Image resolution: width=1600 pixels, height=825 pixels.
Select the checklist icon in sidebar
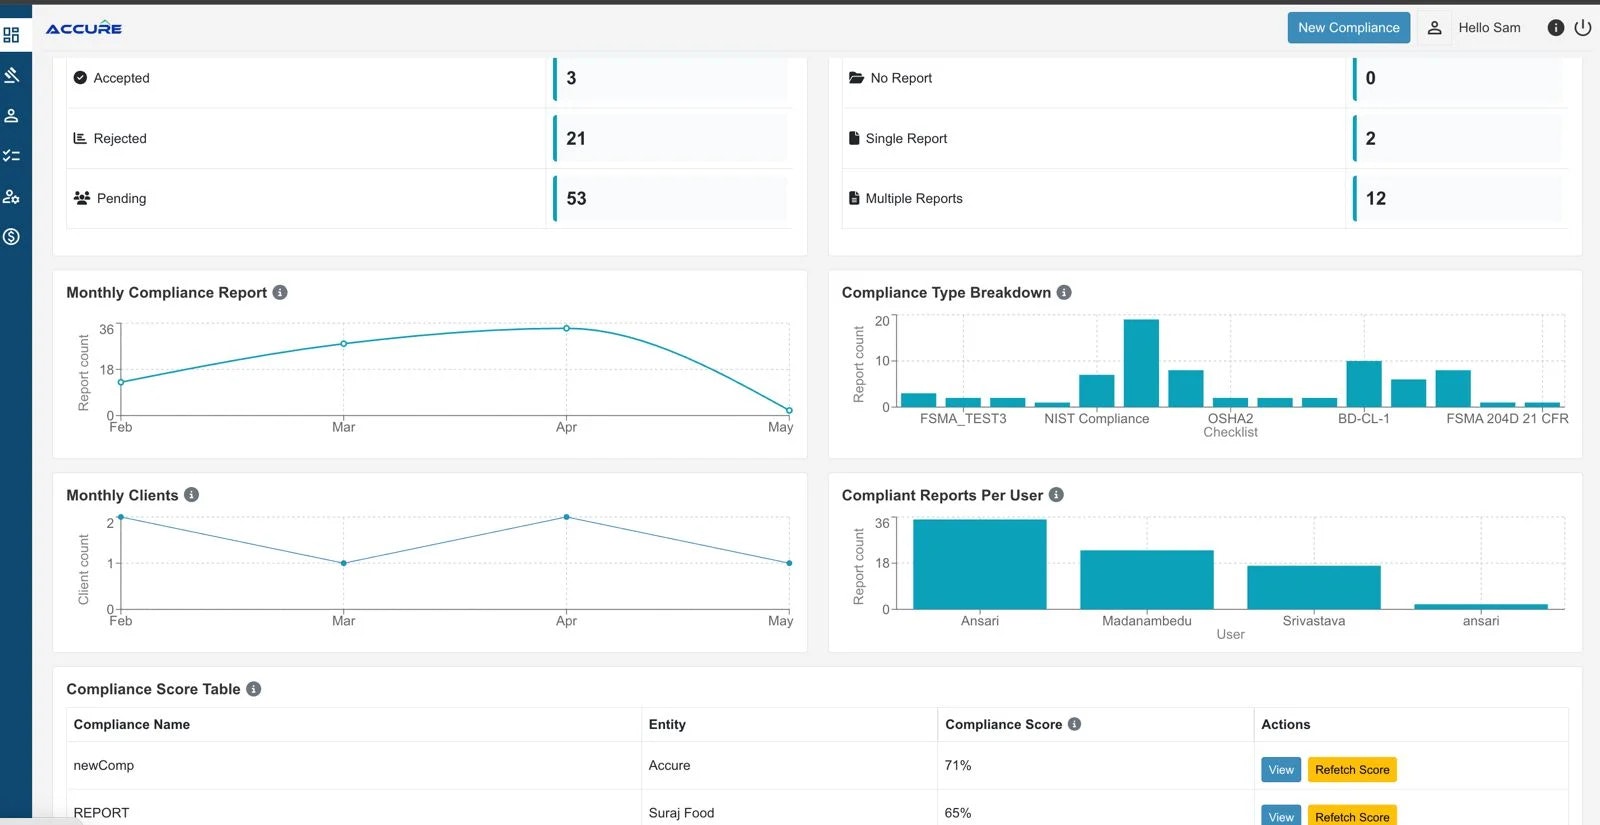(11, 156)
